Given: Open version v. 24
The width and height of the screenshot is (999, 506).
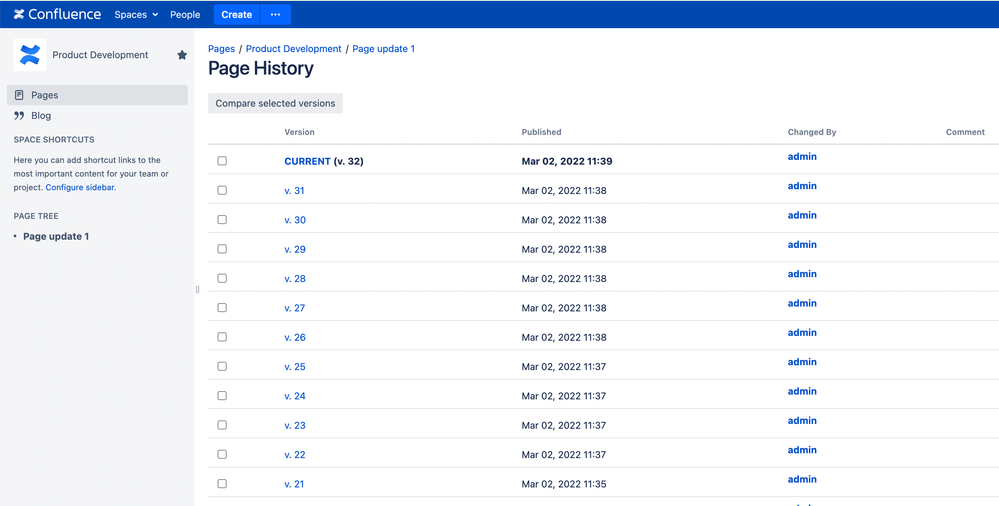Looking at the screenshot, I should coord(295,396).
